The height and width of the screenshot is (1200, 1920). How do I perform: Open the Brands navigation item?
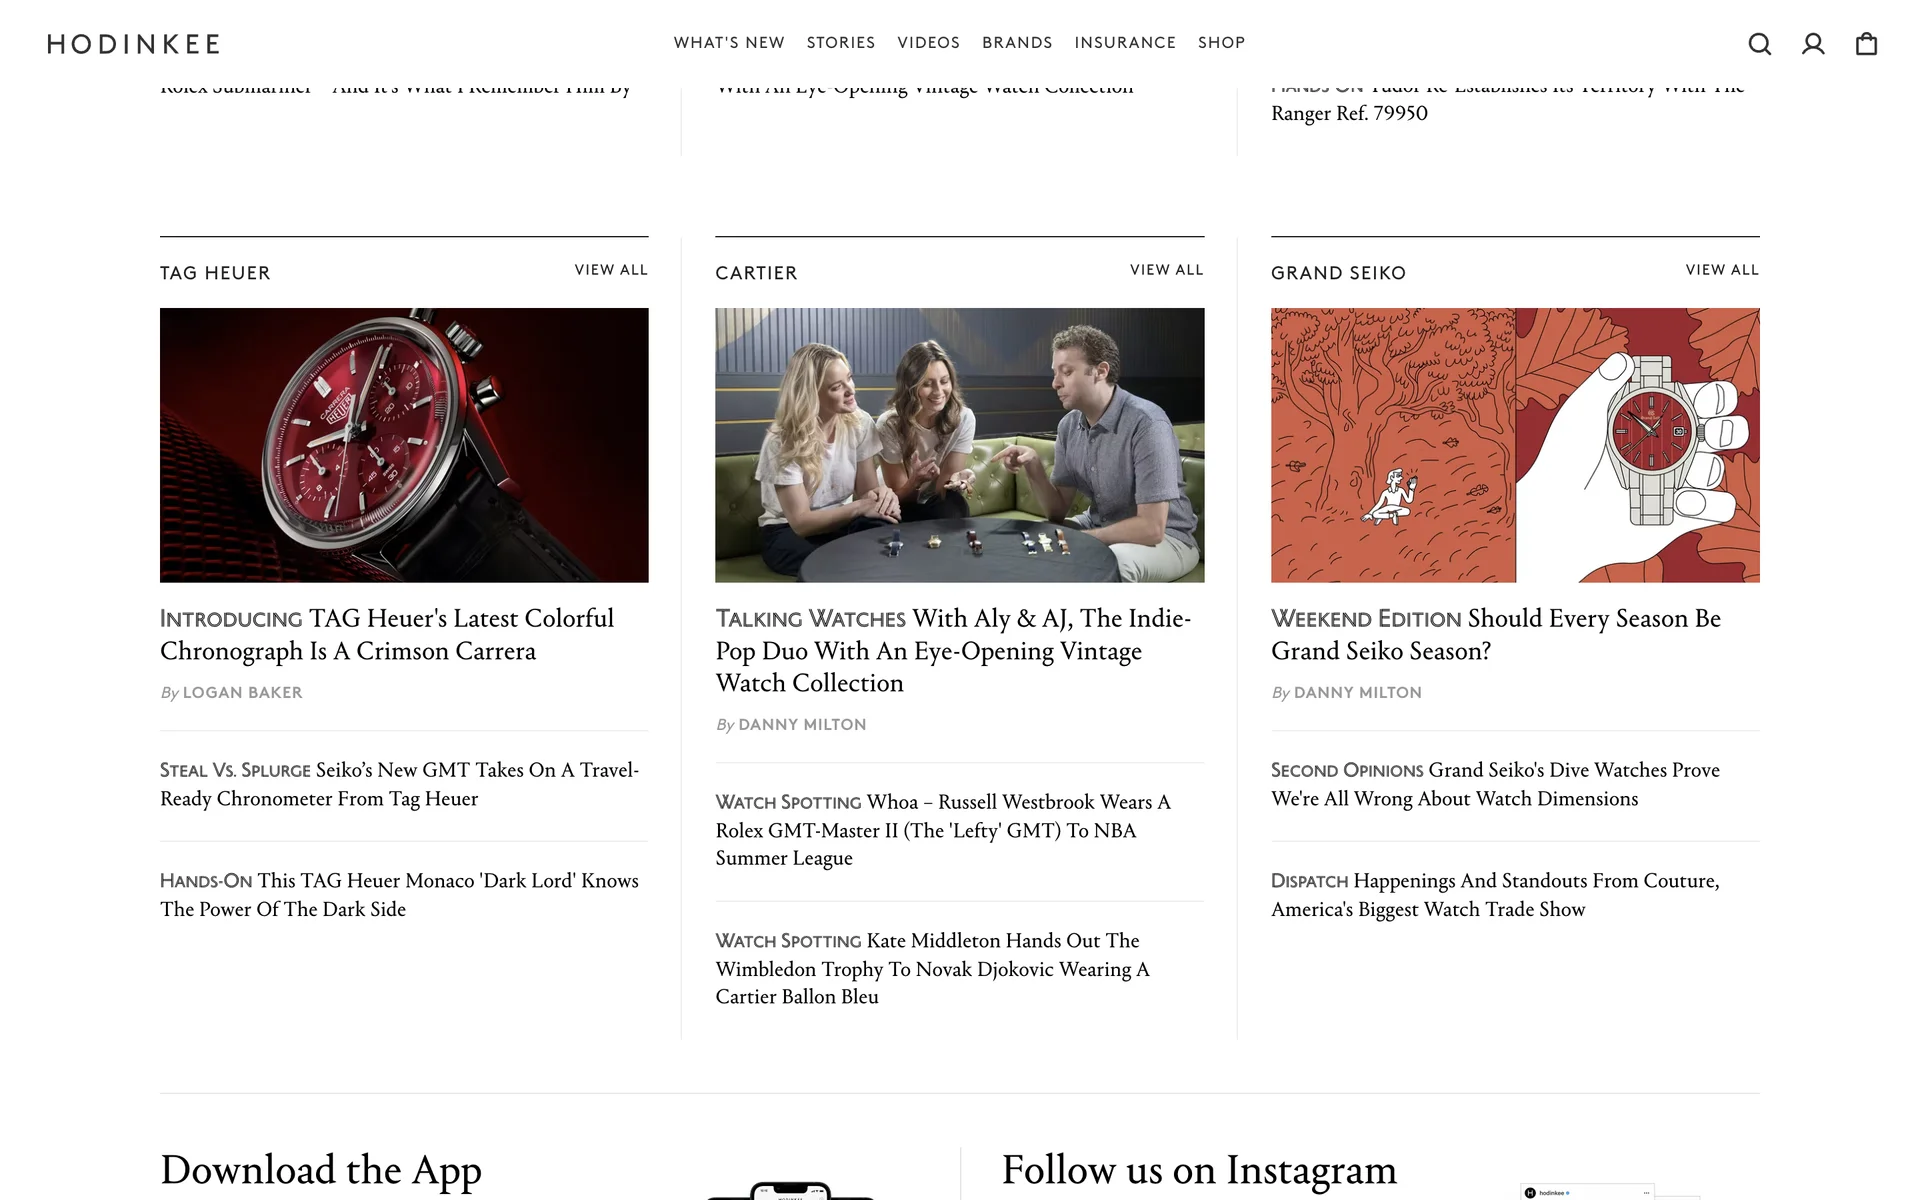point(1016,43)
